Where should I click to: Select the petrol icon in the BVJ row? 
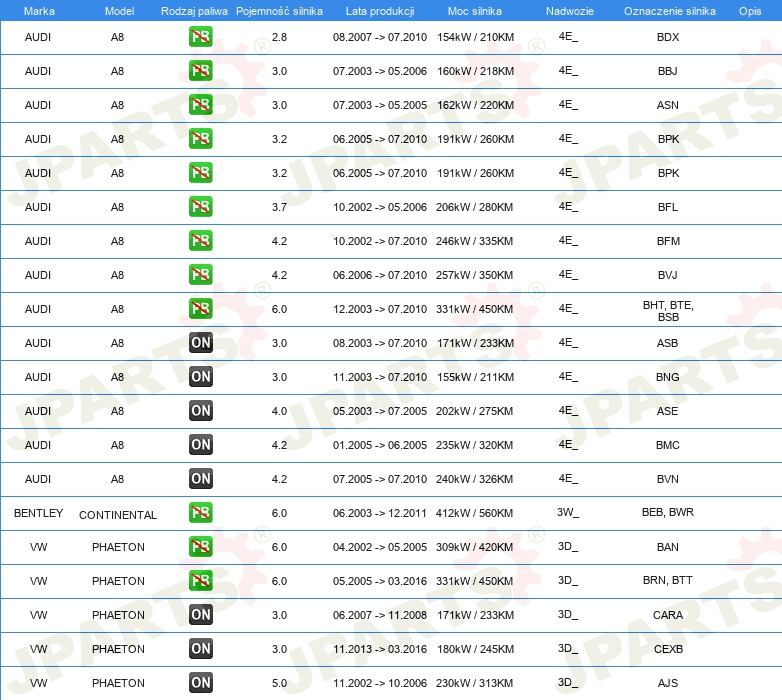pyautogui.click(x=200, y=274)
